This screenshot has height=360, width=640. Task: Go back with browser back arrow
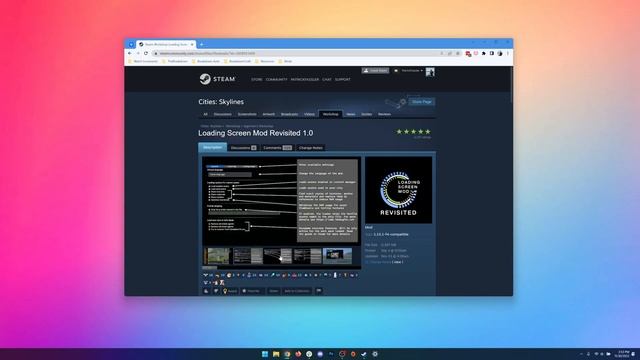coord(130,53)
